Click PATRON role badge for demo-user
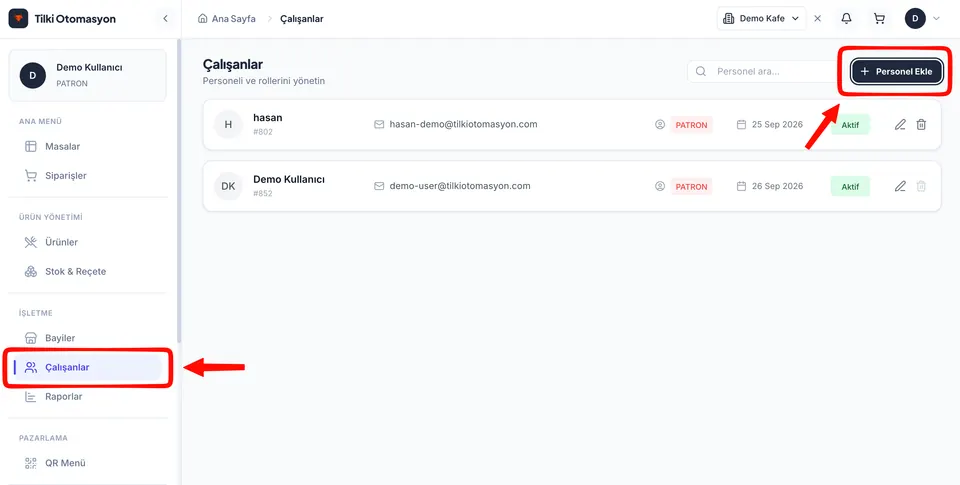Image resolution: width=960 pixels, height=485 pixels. click(x=691, y=186)
